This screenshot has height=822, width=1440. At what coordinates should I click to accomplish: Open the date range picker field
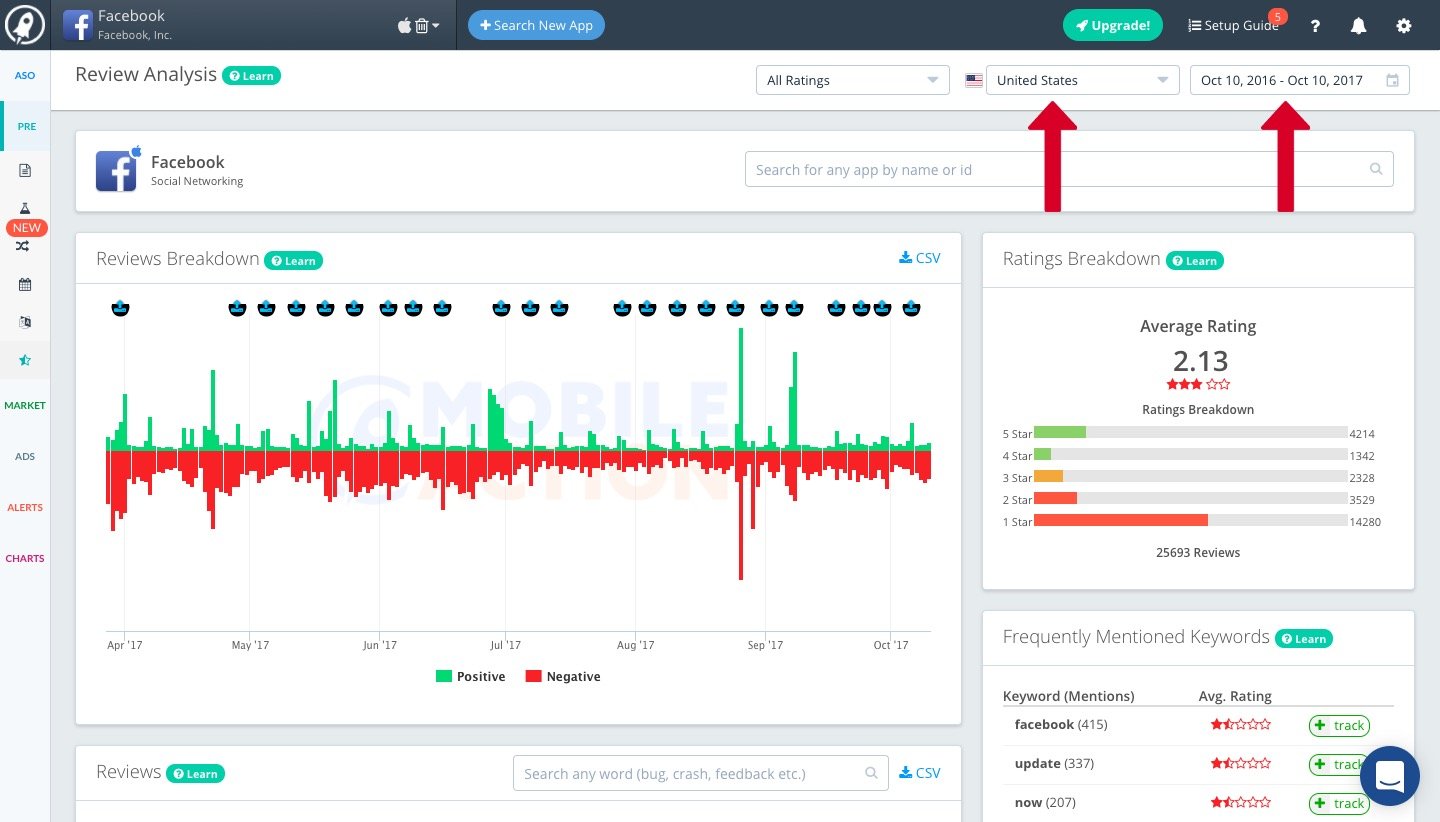pos(1299,80)
